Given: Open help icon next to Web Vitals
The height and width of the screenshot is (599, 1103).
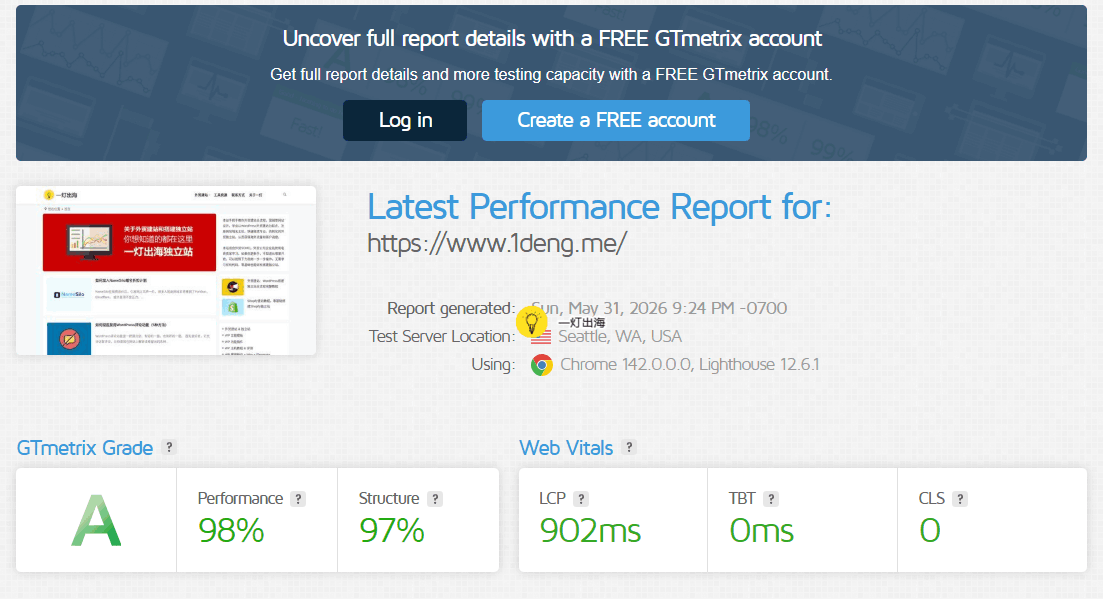Looking at the screenshot, I should tap(629, 447).
